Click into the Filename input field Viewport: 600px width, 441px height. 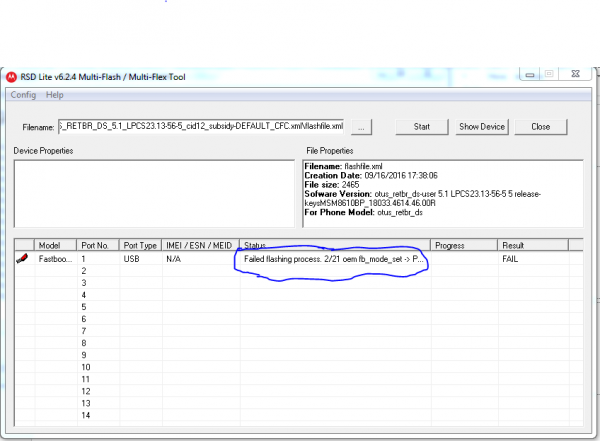pyautogui.click(x=201, y=126)
